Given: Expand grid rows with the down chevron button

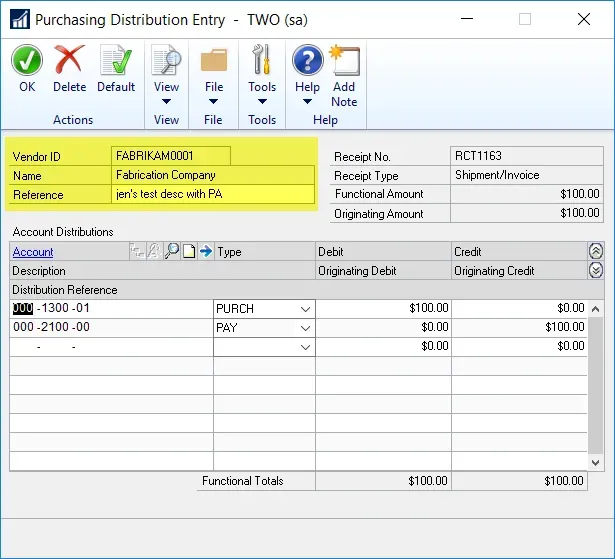Looking at the screenshot, I should 597,271.
